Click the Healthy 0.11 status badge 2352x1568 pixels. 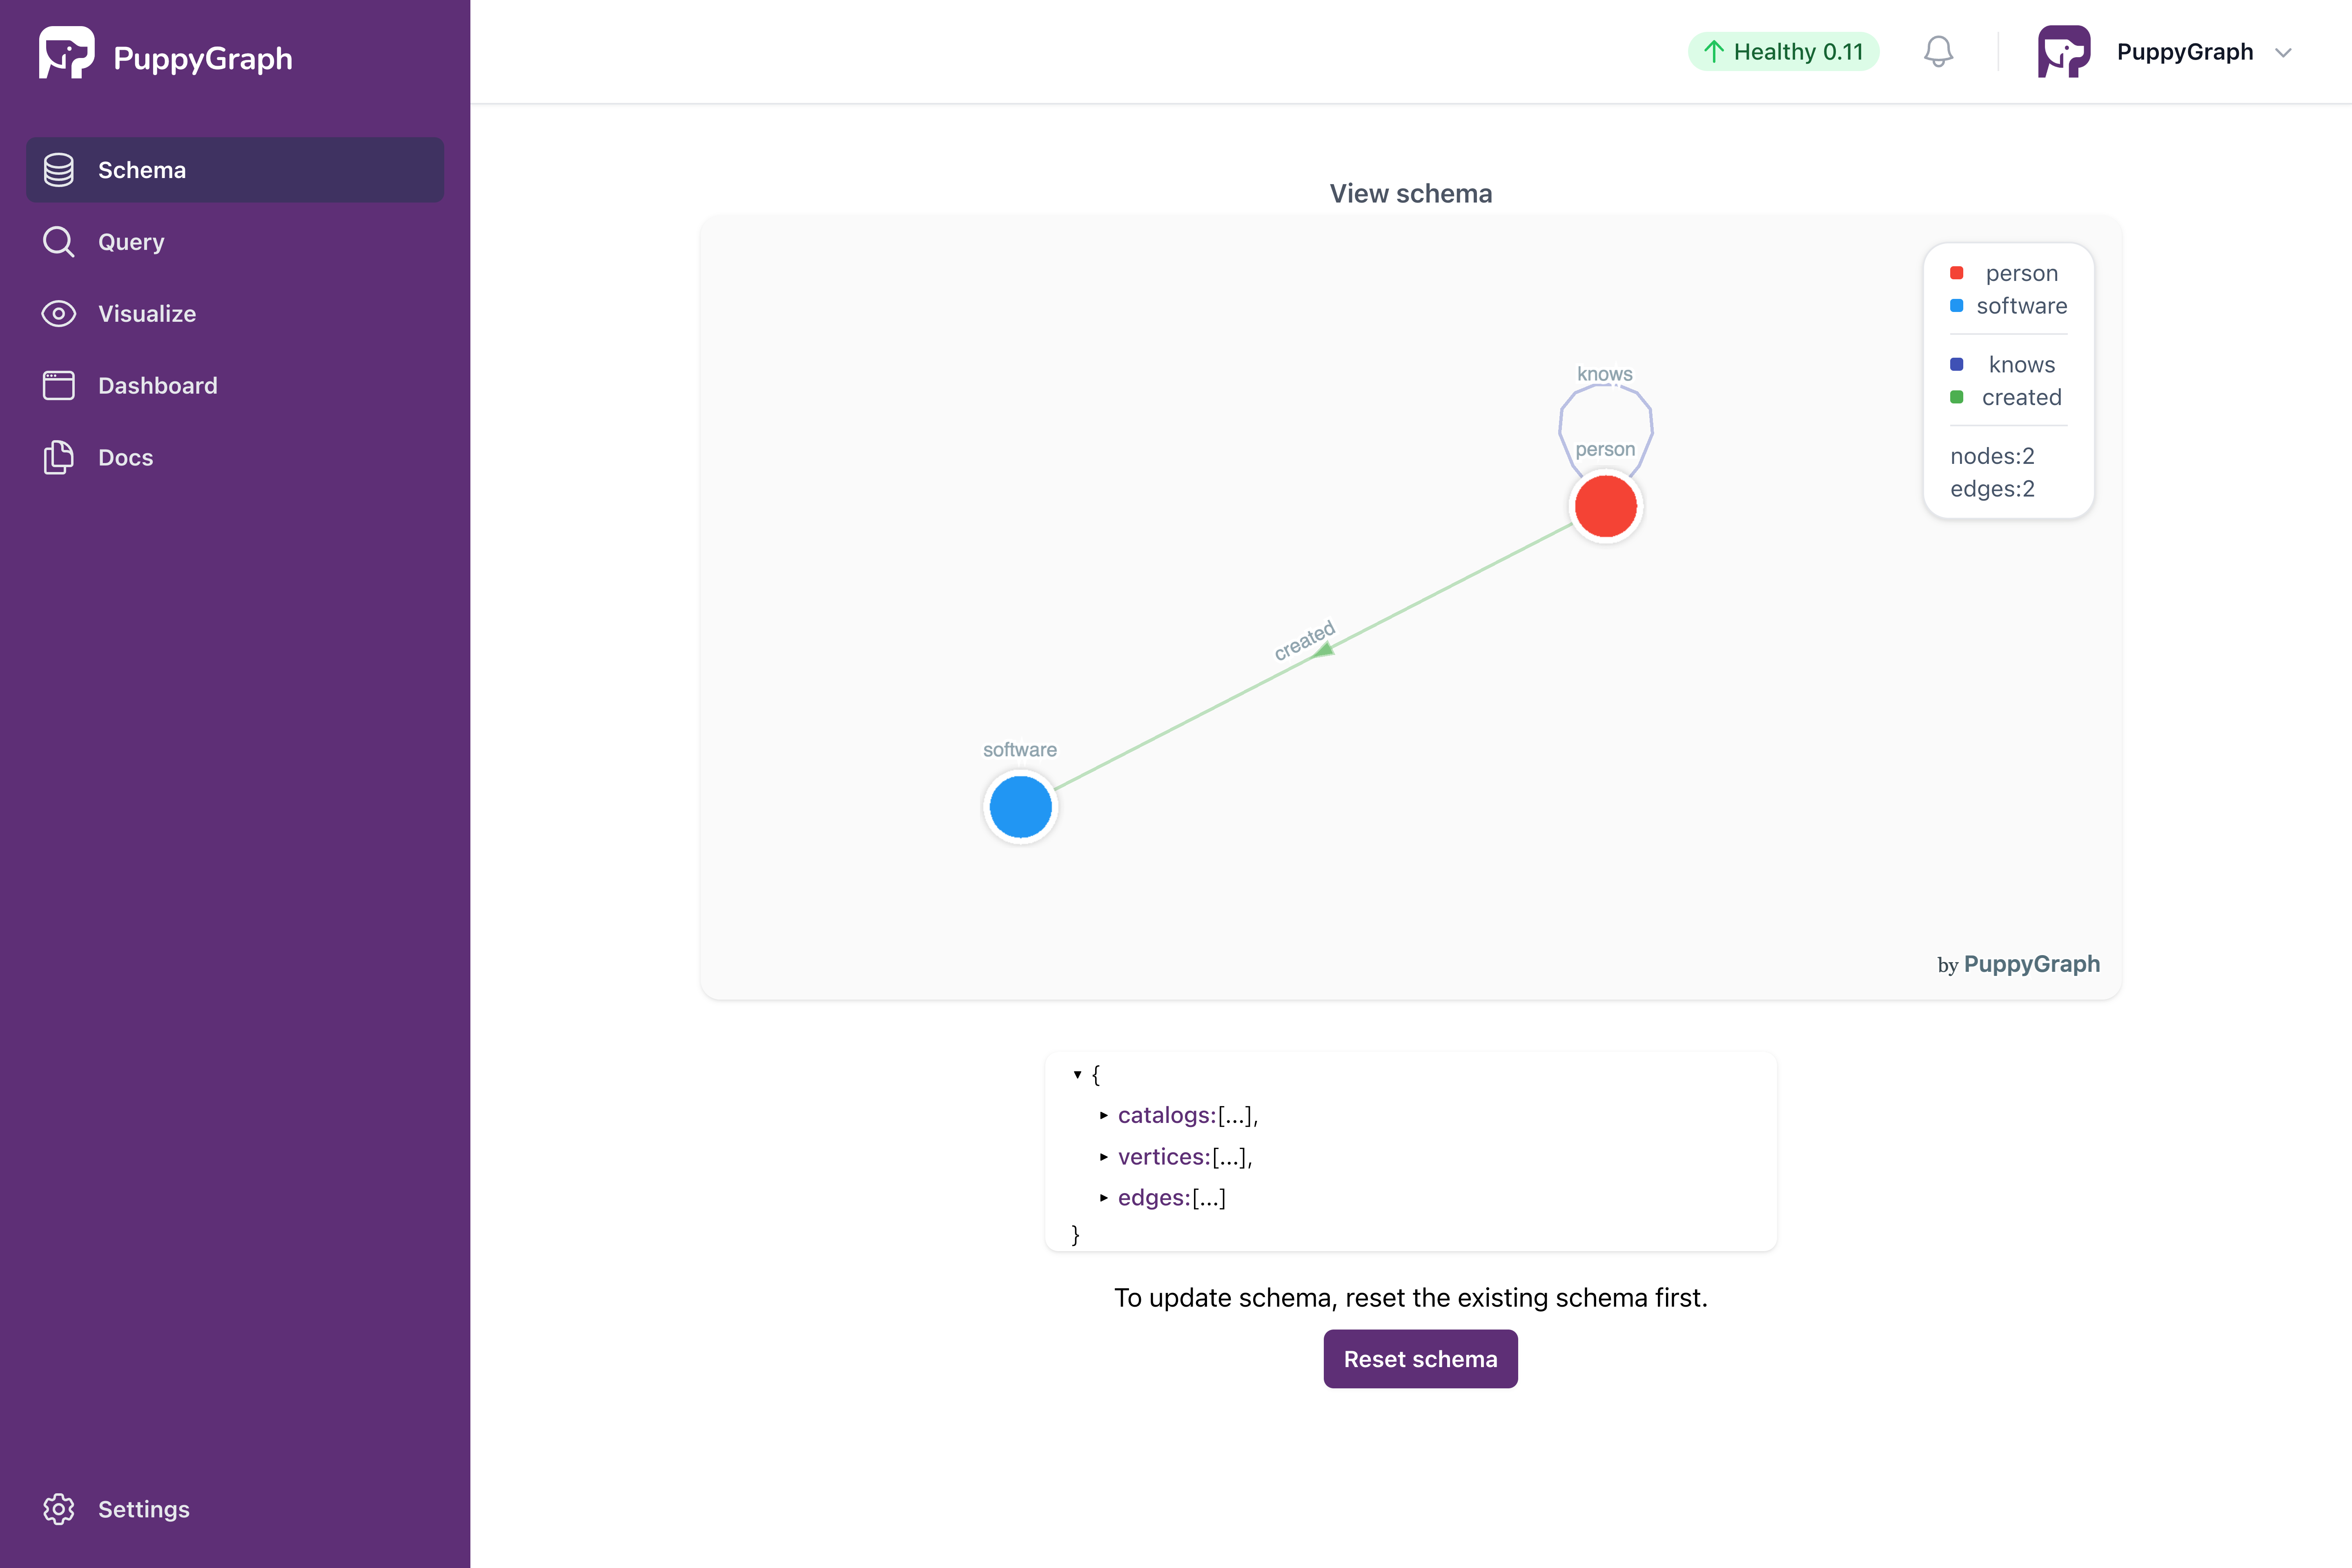point(1783,52)
